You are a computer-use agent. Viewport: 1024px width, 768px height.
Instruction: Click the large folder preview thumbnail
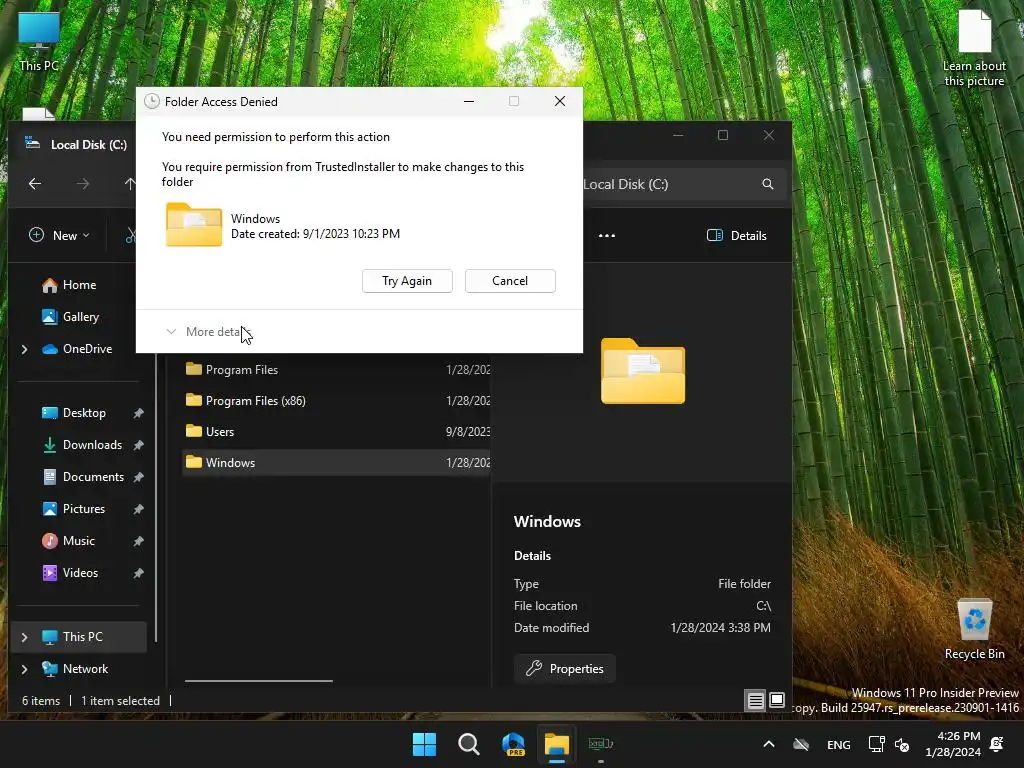coord(643,371)
